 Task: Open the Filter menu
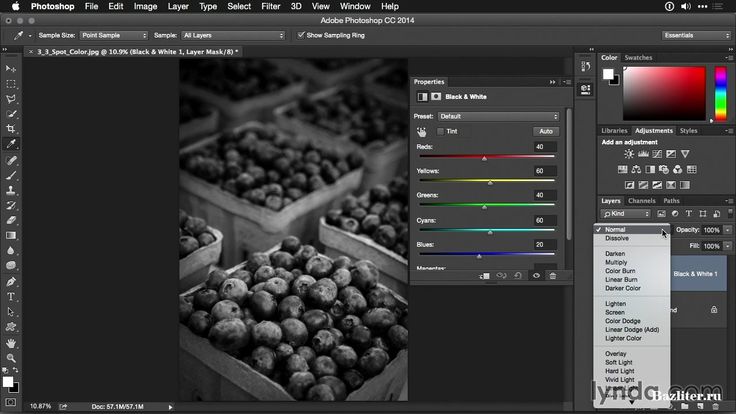coord(272,6)
